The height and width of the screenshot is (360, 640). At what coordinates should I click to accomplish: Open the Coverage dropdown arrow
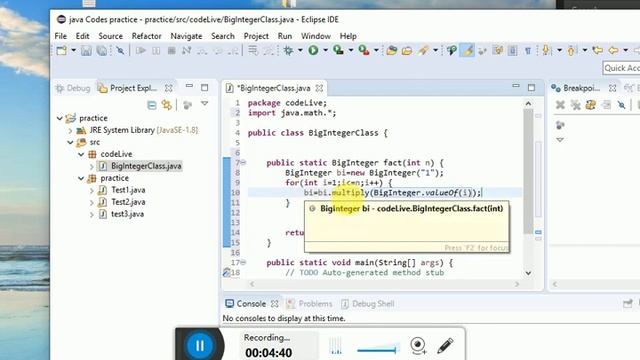(x=351, y=50)
